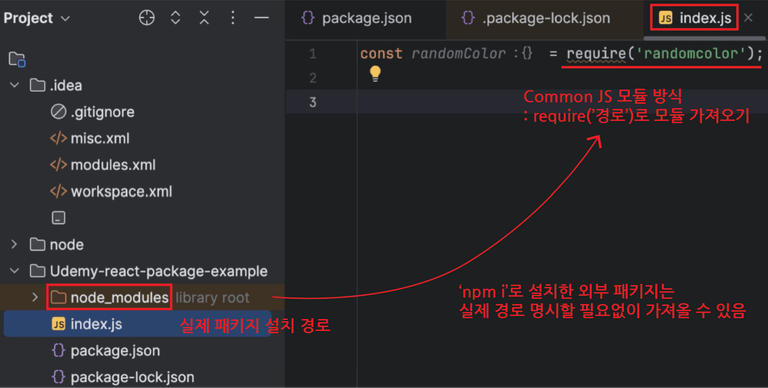Click the node_modules folder icon
Screen dimensions: 768x388
coord(58,297)
